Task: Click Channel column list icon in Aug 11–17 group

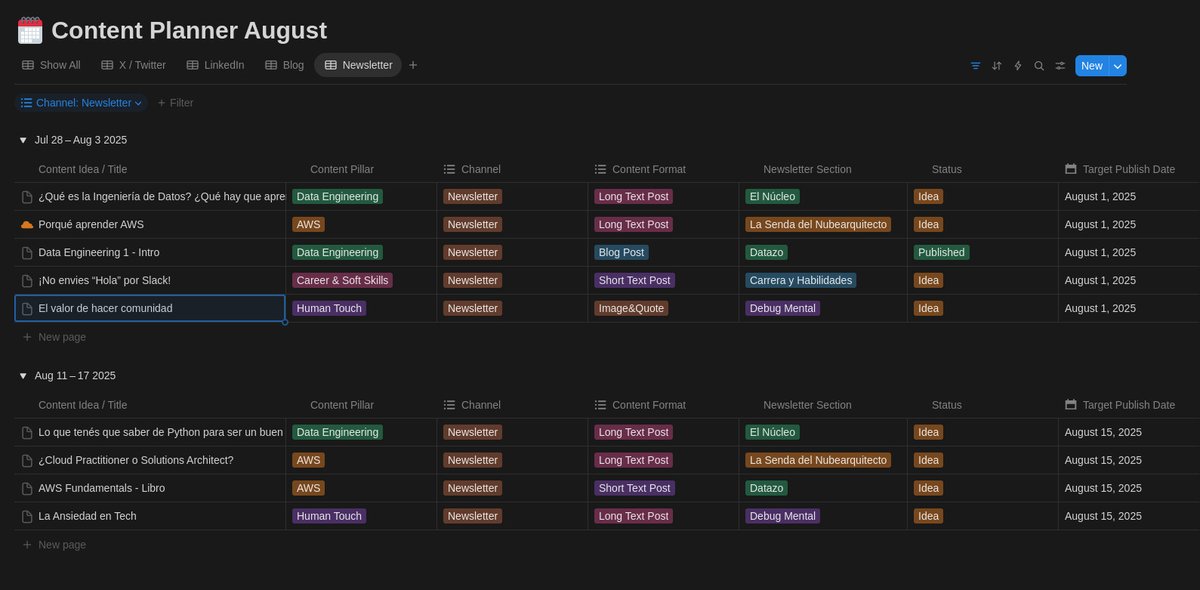Action: 450,406
